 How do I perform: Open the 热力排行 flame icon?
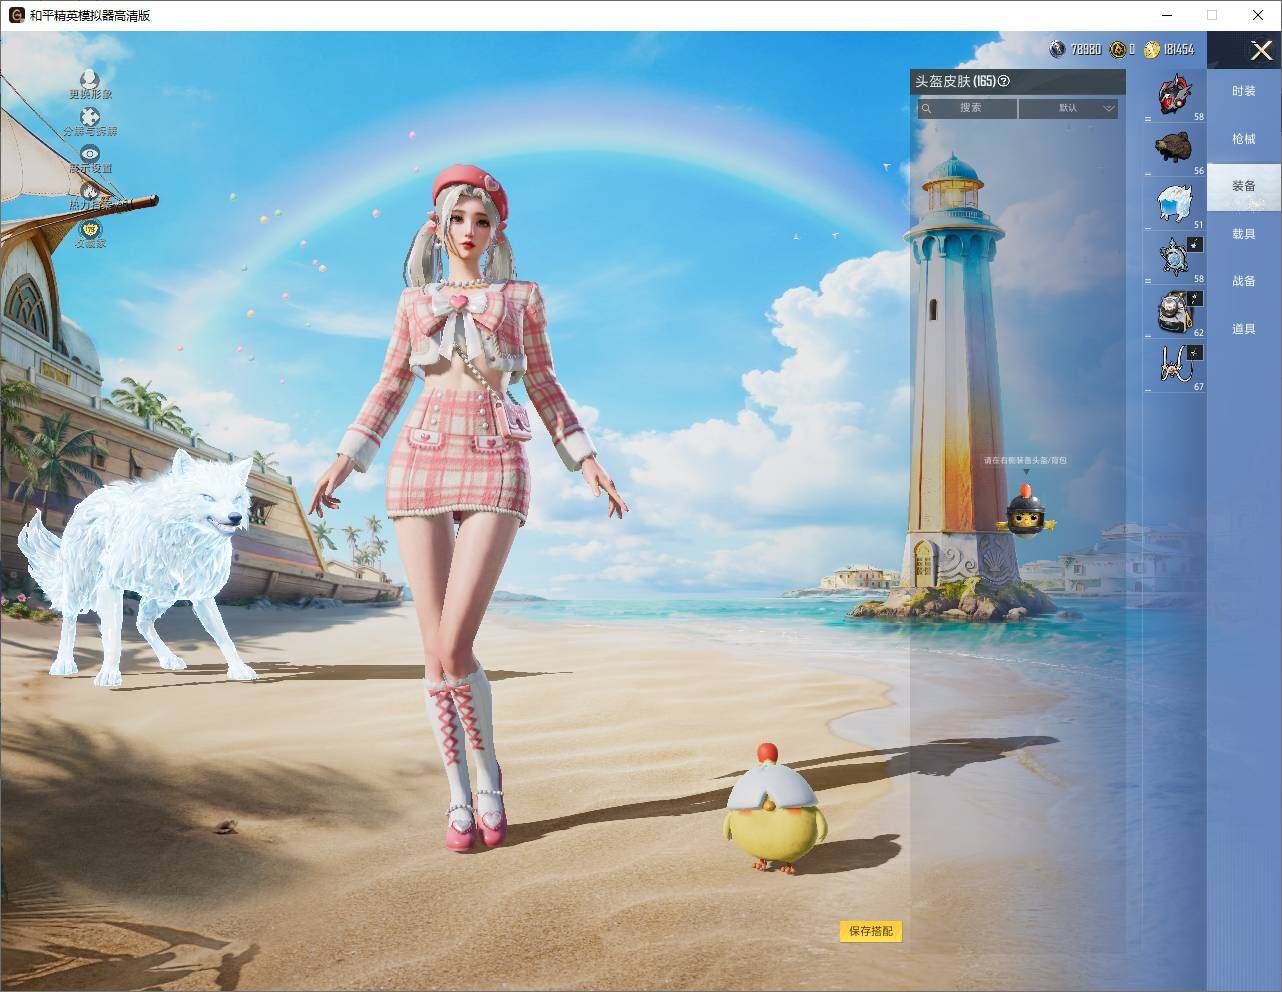tap(90, 190)
